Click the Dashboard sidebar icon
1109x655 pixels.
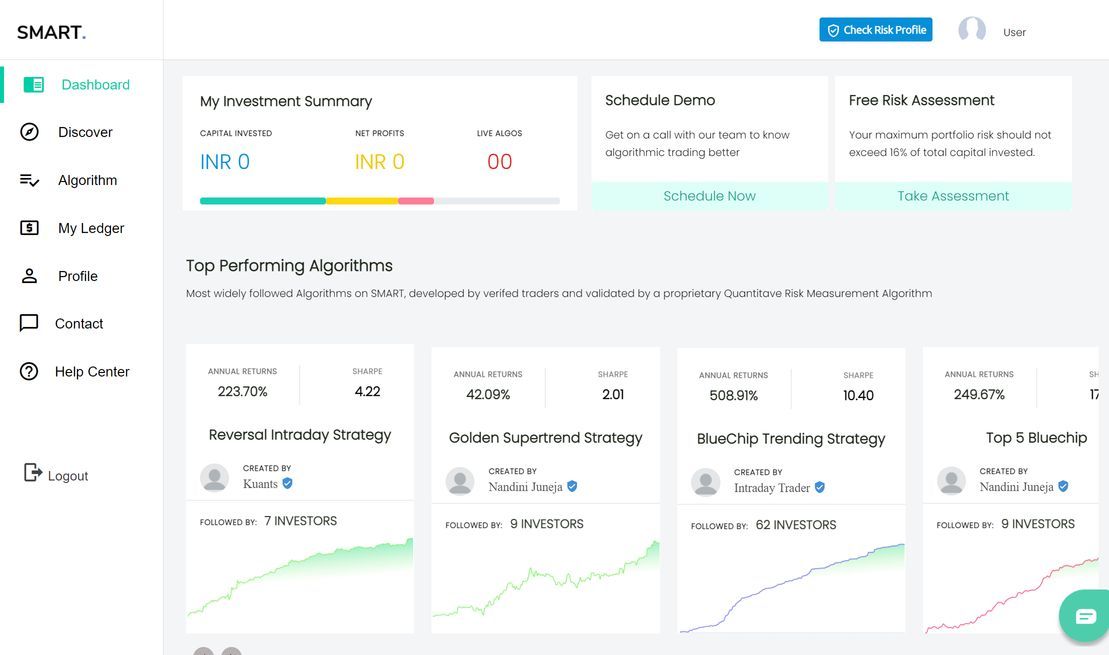(x=33, y=85)
